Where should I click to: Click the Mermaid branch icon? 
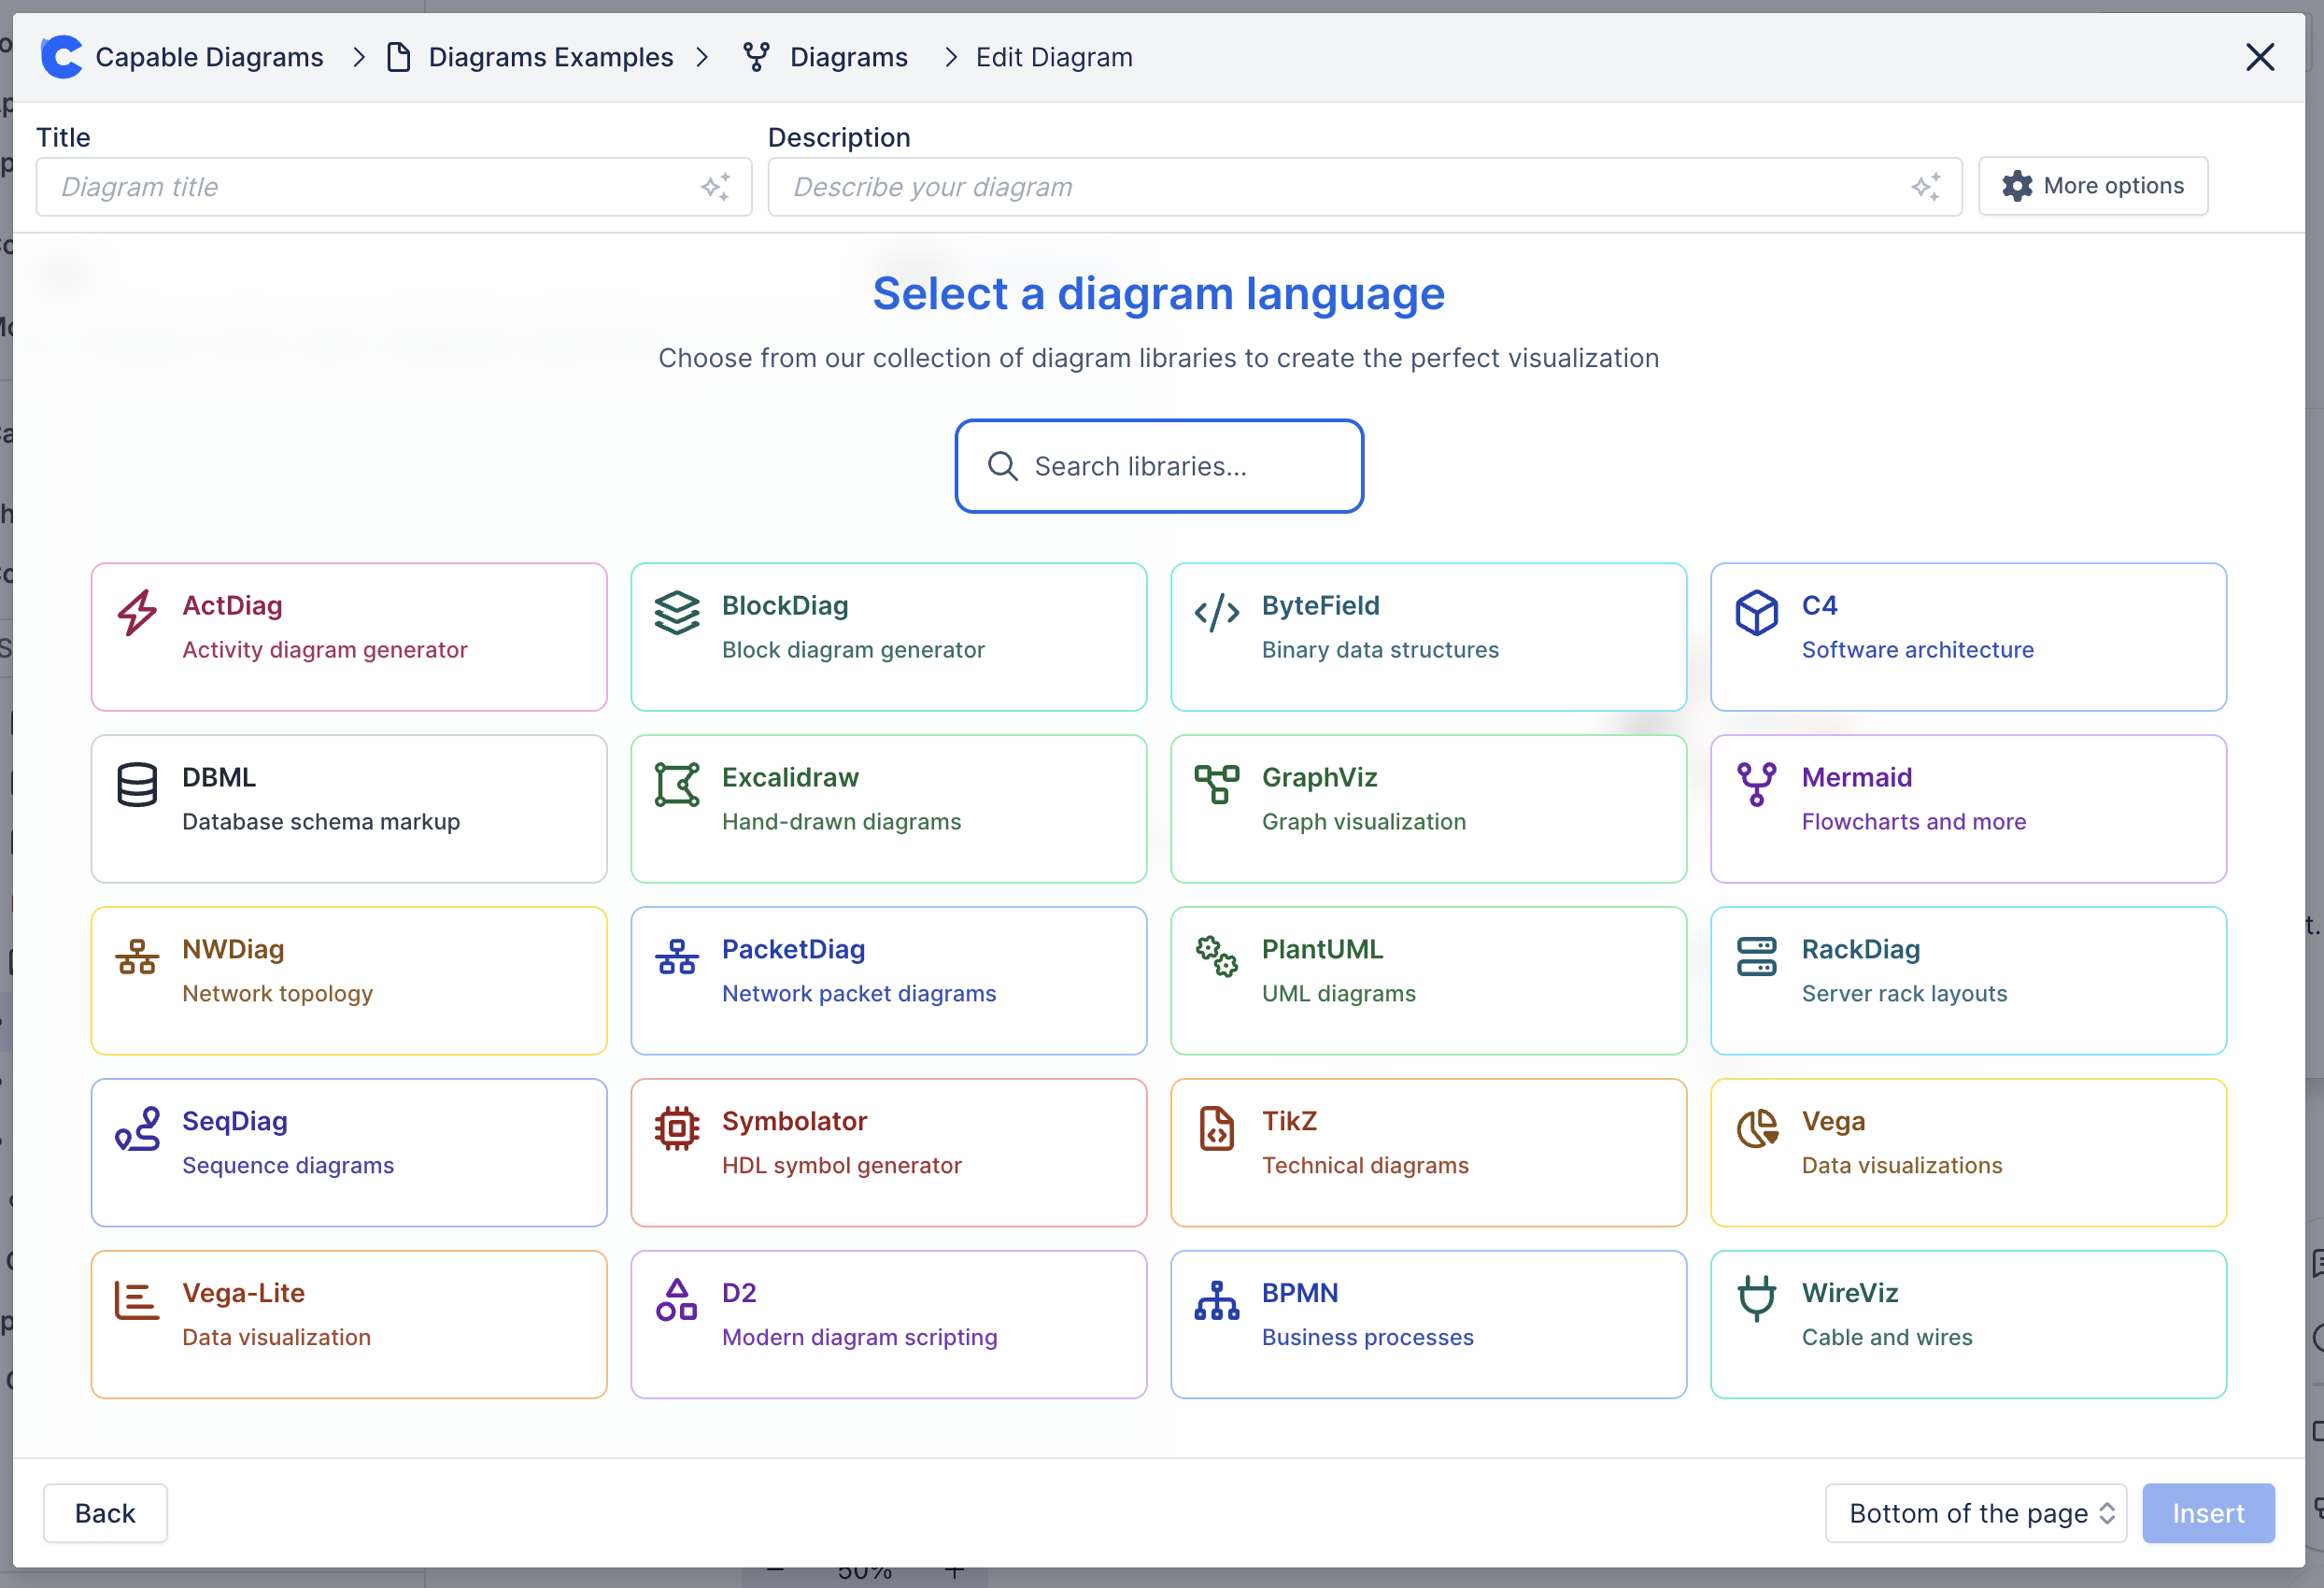point(1757,784)
